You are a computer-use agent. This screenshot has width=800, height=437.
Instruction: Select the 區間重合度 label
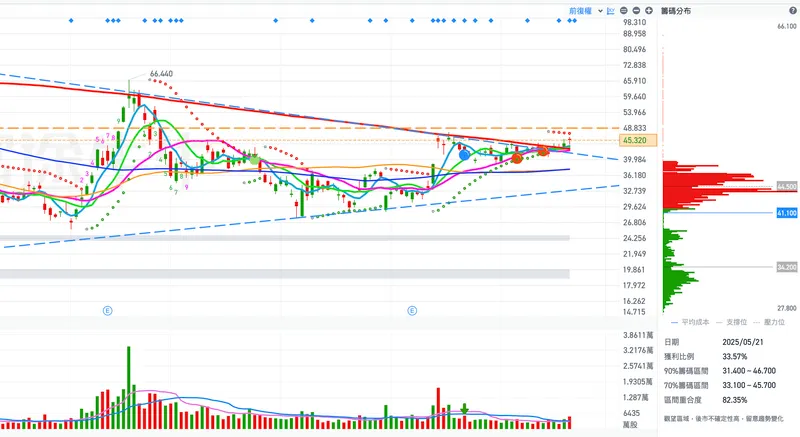point(683,400)
